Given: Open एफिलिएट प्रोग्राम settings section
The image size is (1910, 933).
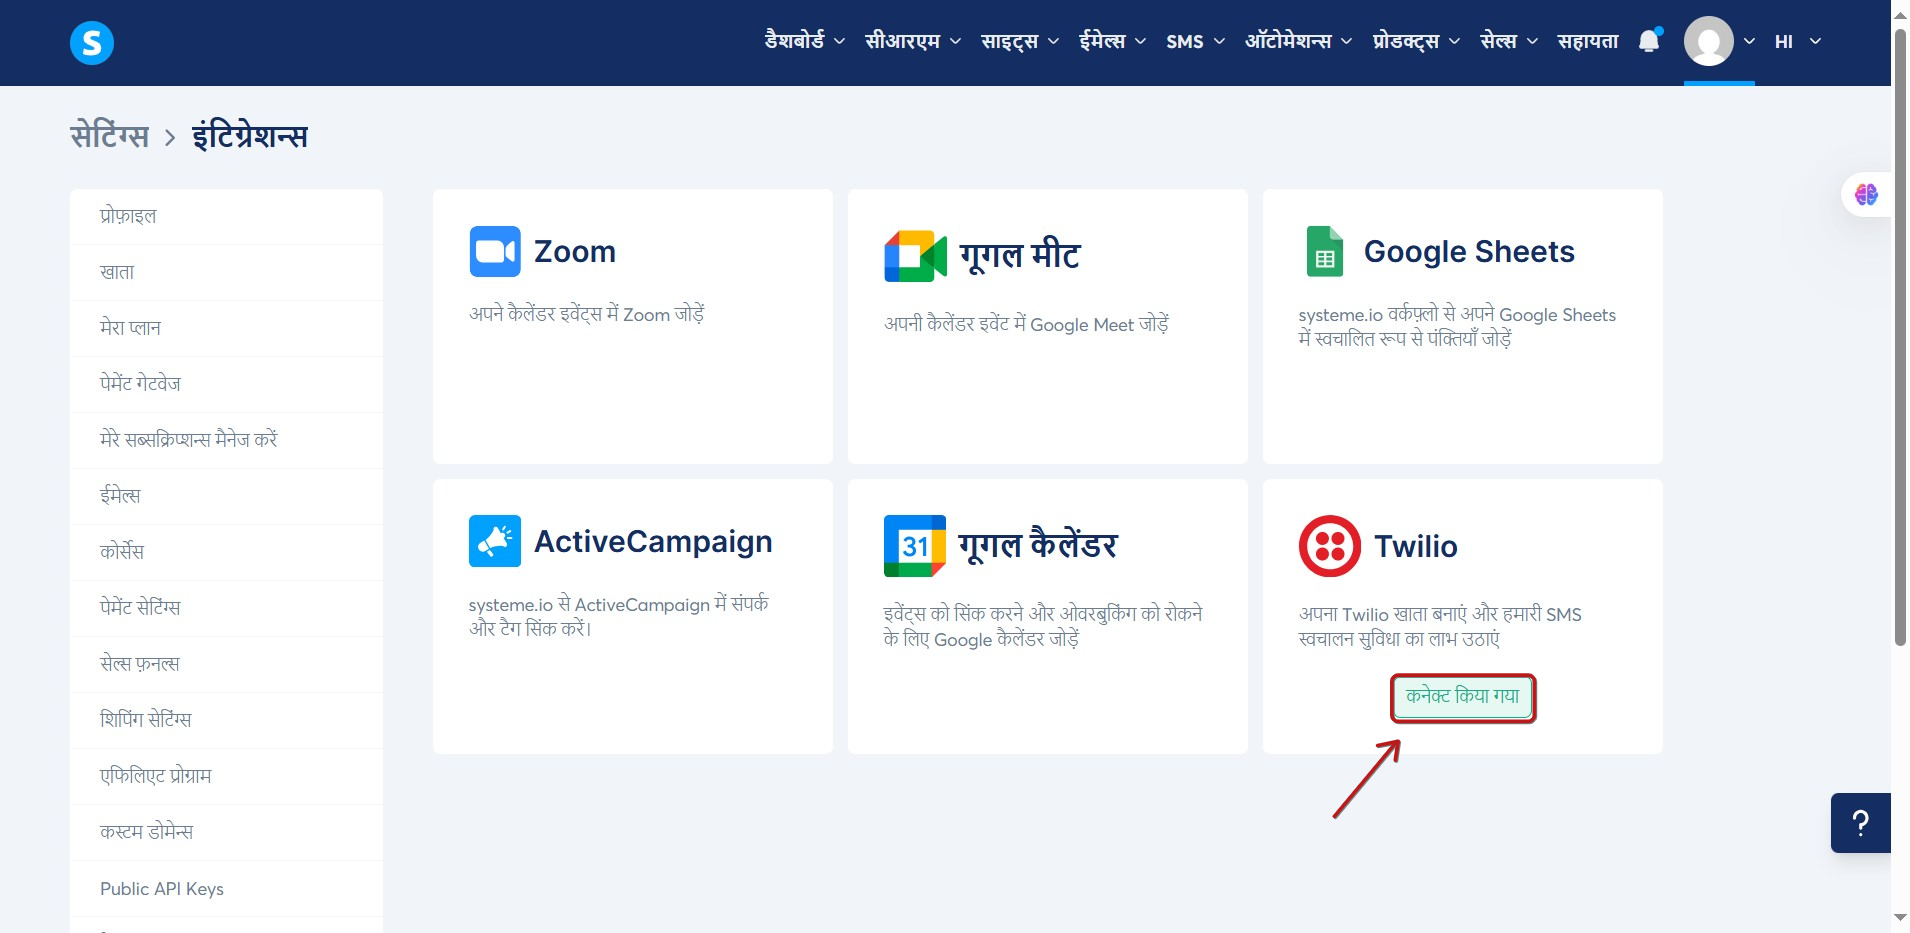Looking at the screenshot, I should point(227,776).
